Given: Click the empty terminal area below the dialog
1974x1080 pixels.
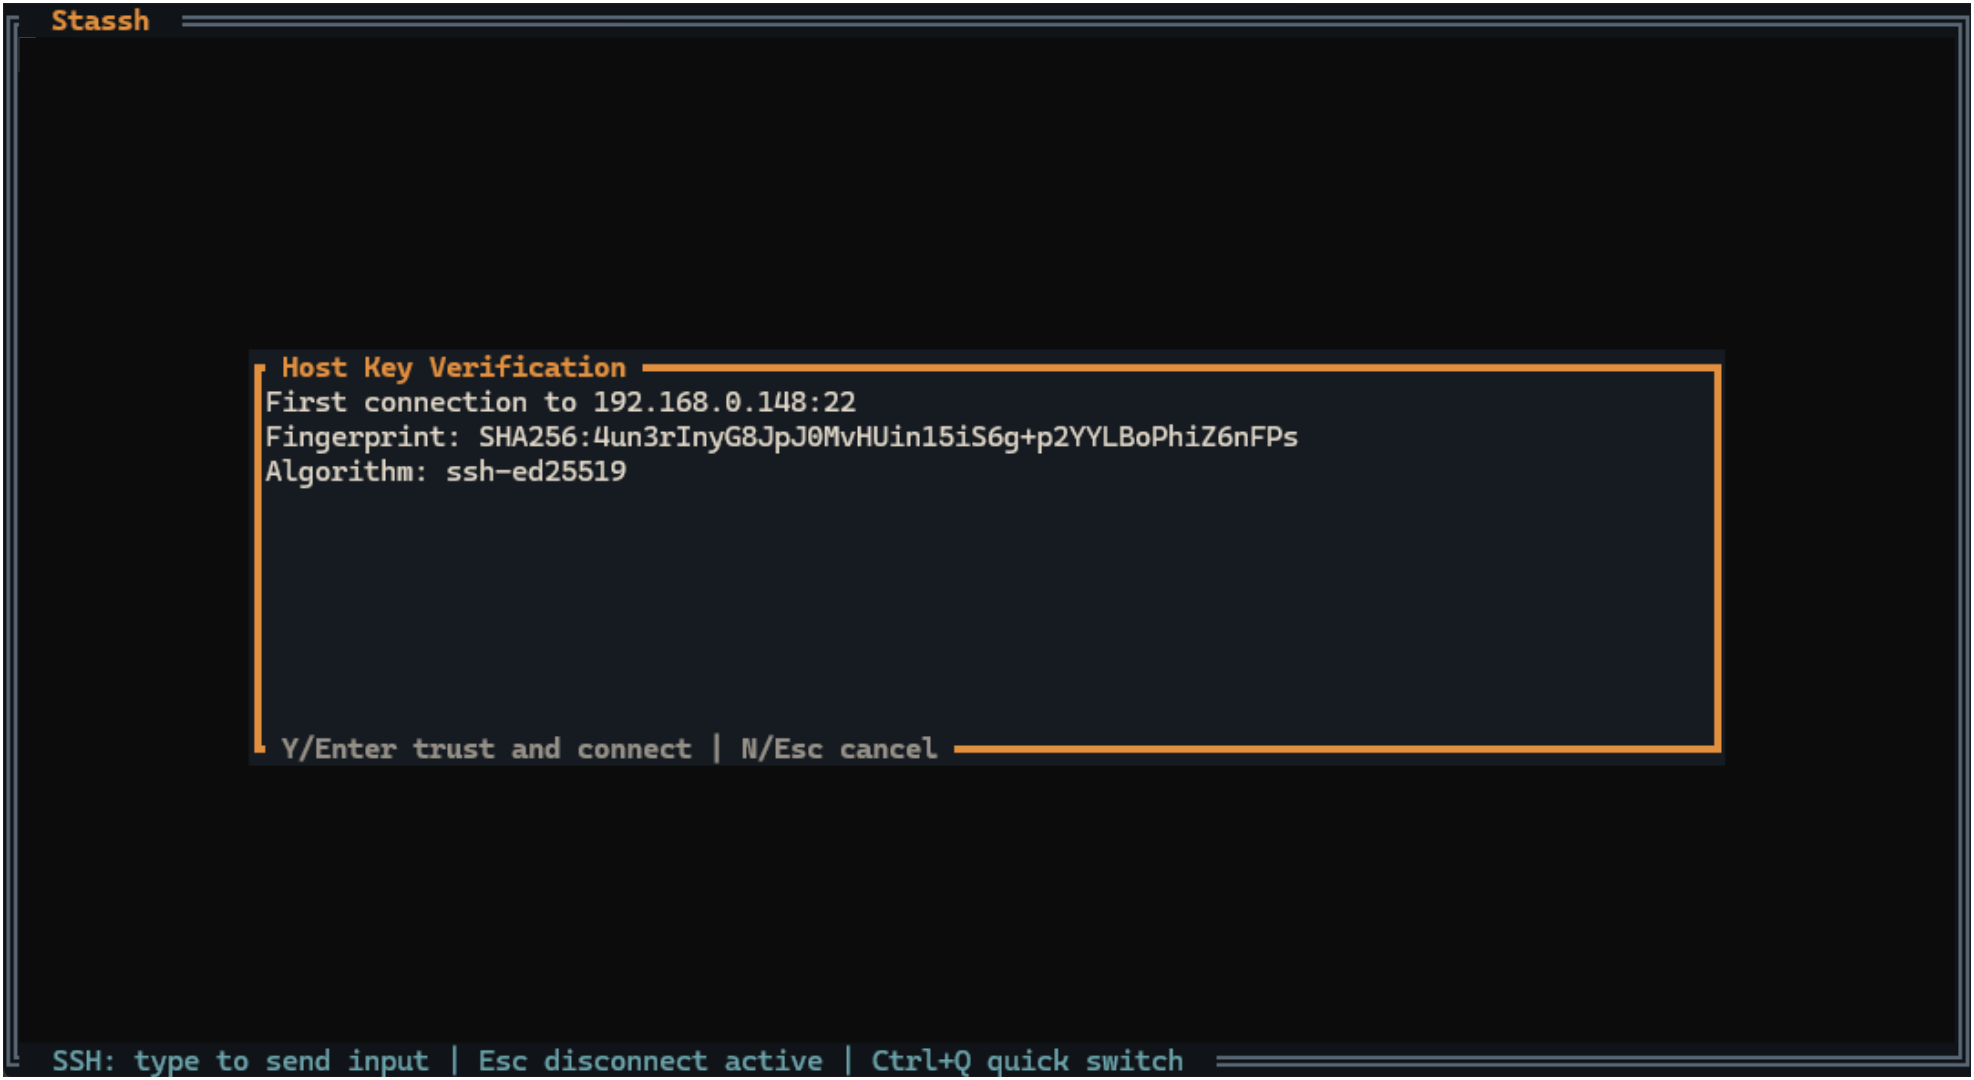Looking at the screenshot, I should click(x=985, y=900).
